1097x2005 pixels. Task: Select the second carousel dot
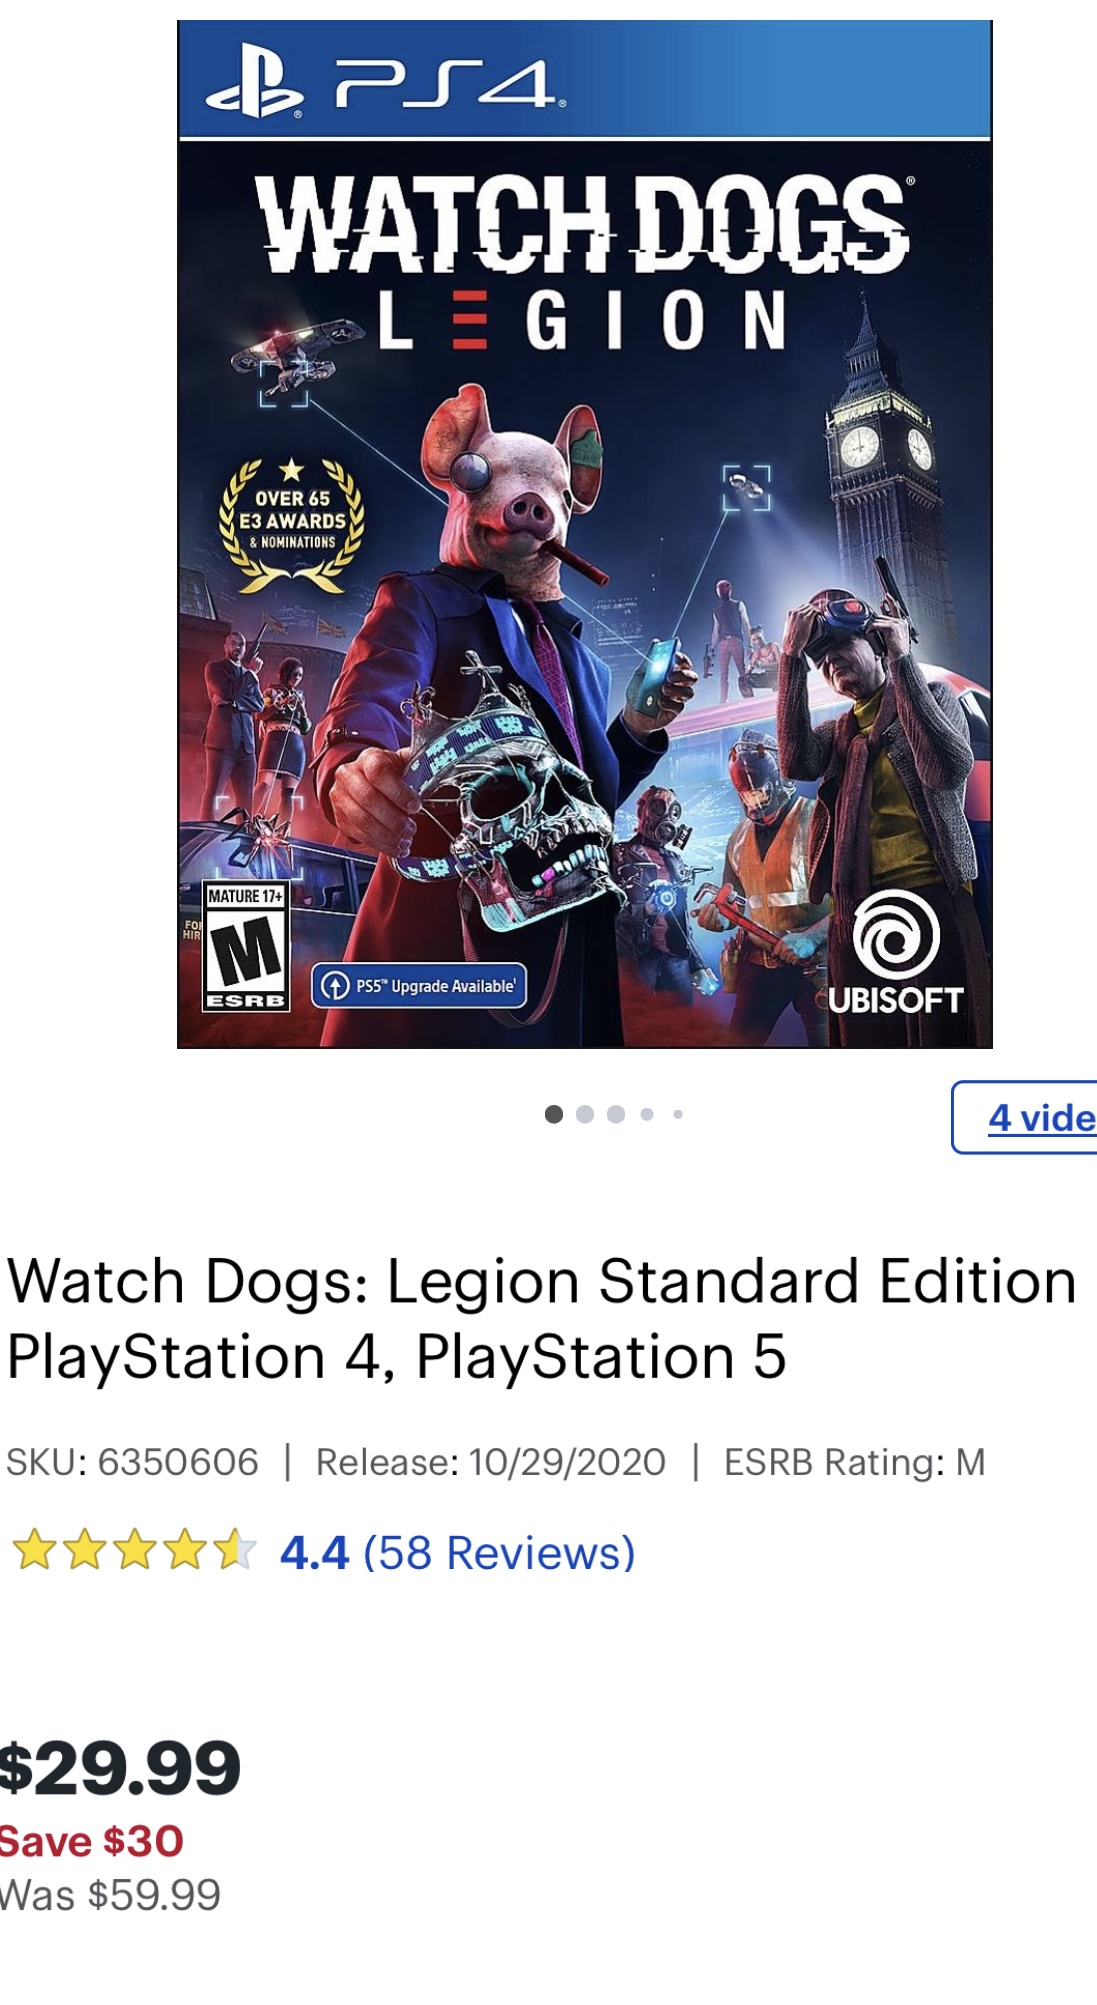[x=585, y=1114]
